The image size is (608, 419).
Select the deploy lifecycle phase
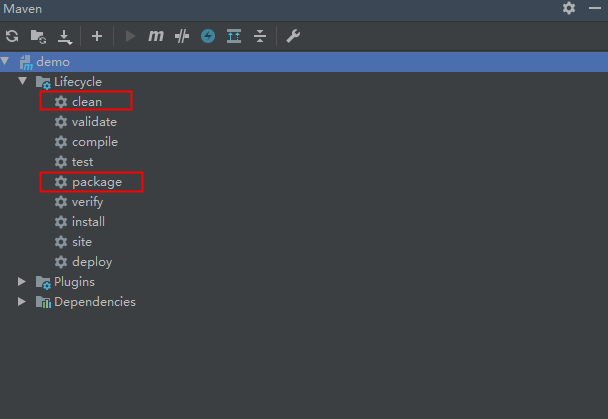point(83,262)
